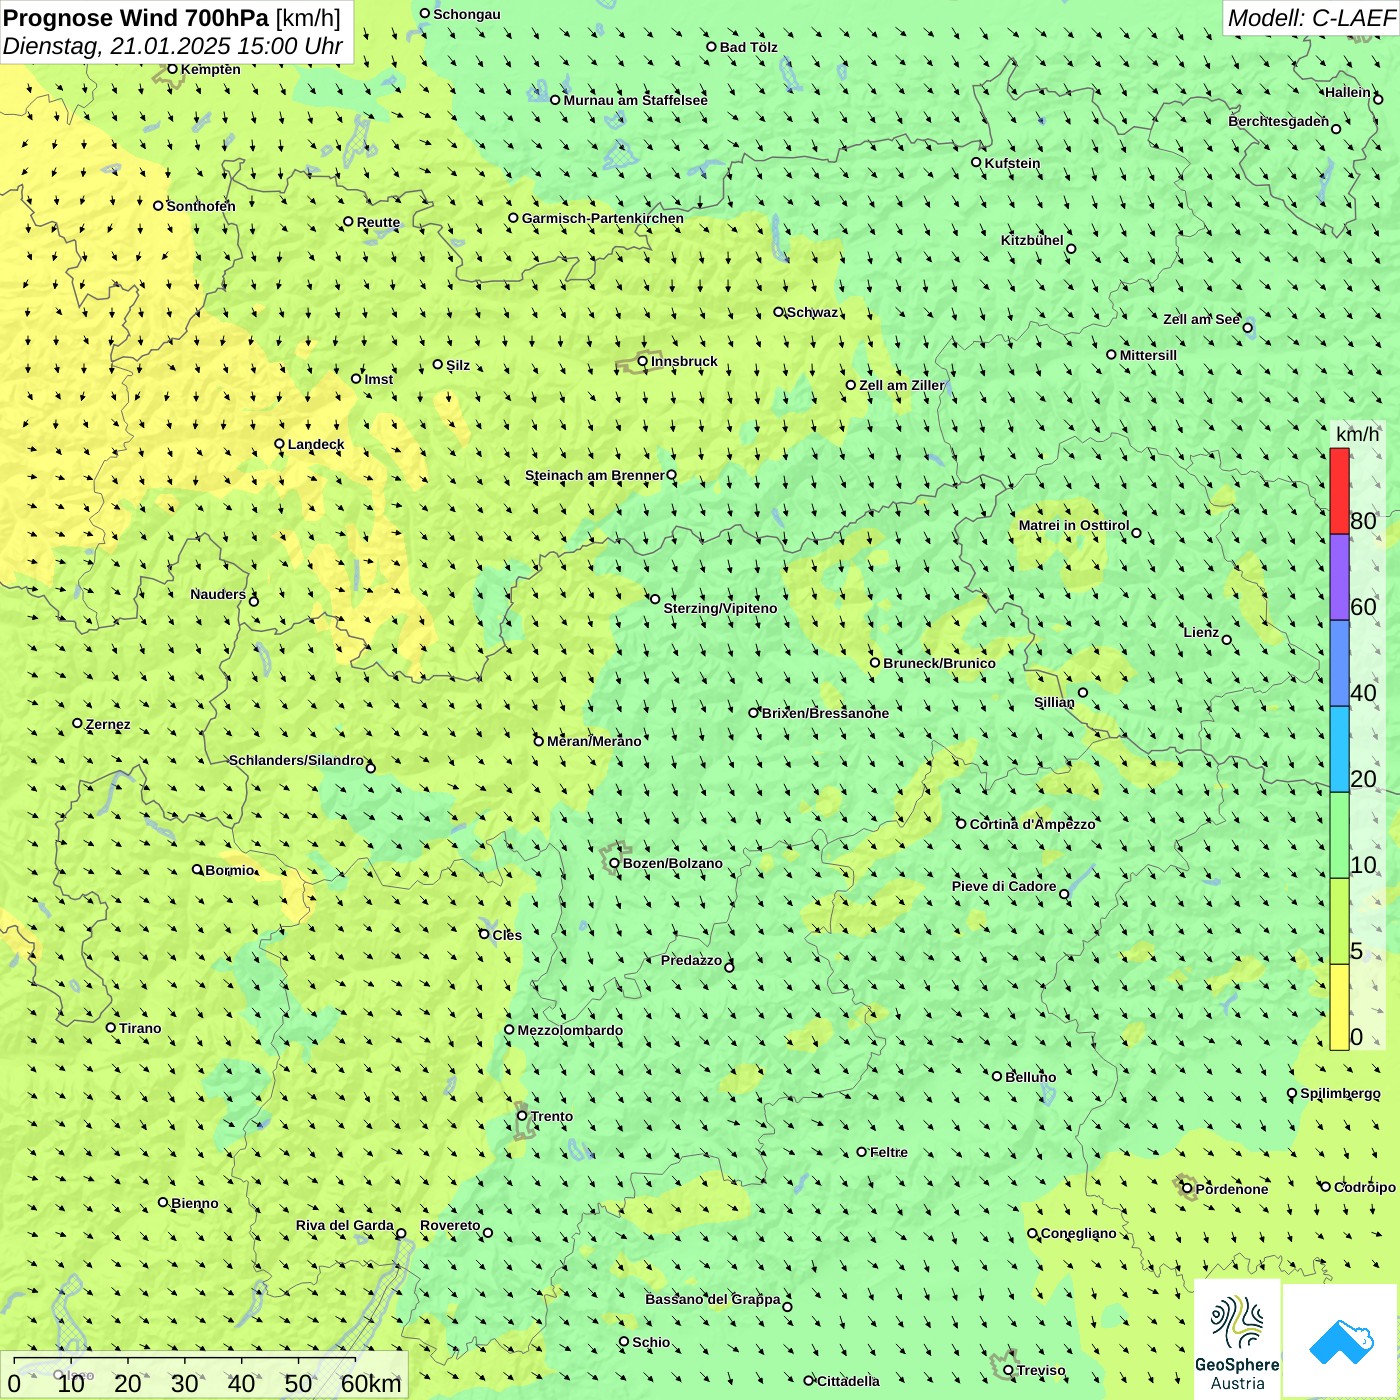Click the blue cloud arrow logo

[1341, 1340]
